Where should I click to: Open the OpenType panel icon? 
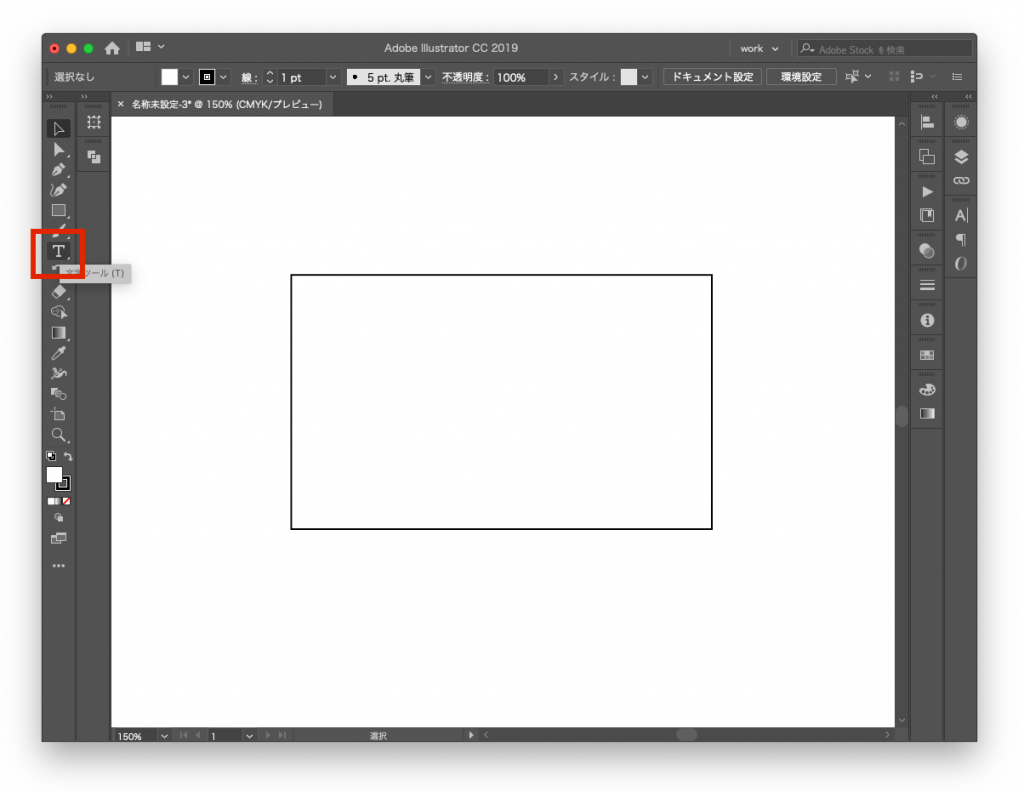(x=961, y=263)
